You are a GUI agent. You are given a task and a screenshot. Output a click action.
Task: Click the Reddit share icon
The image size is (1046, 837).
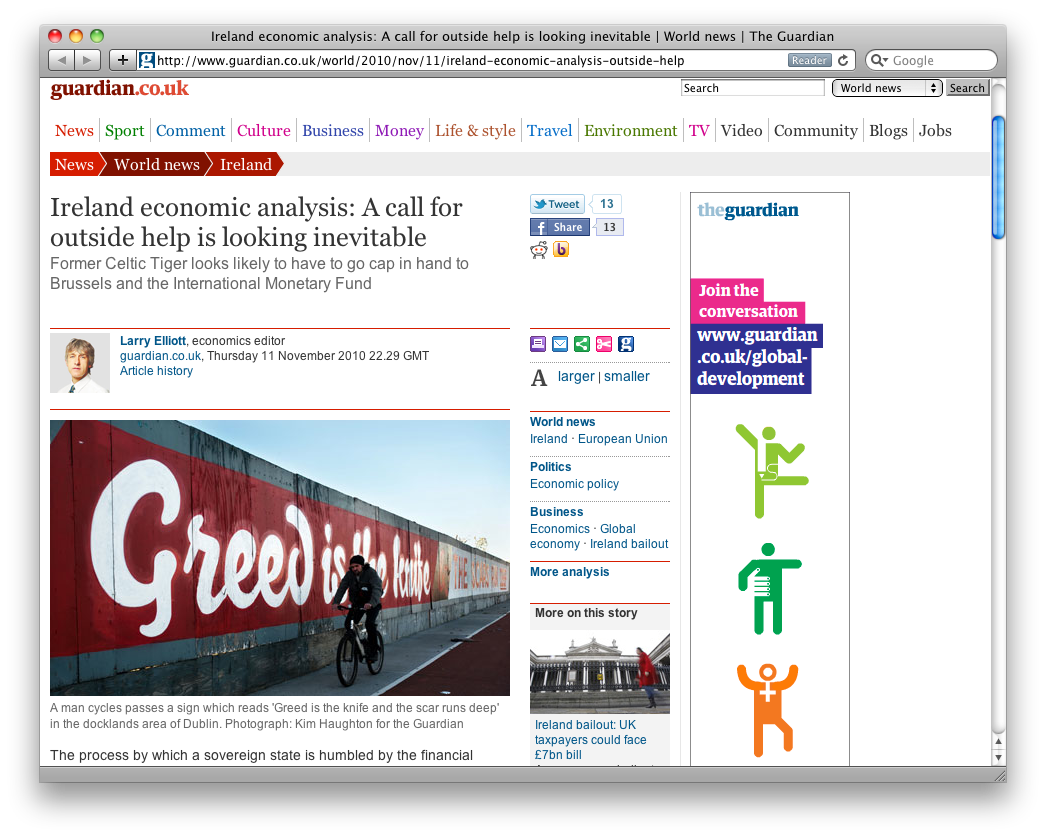(539, 250)
